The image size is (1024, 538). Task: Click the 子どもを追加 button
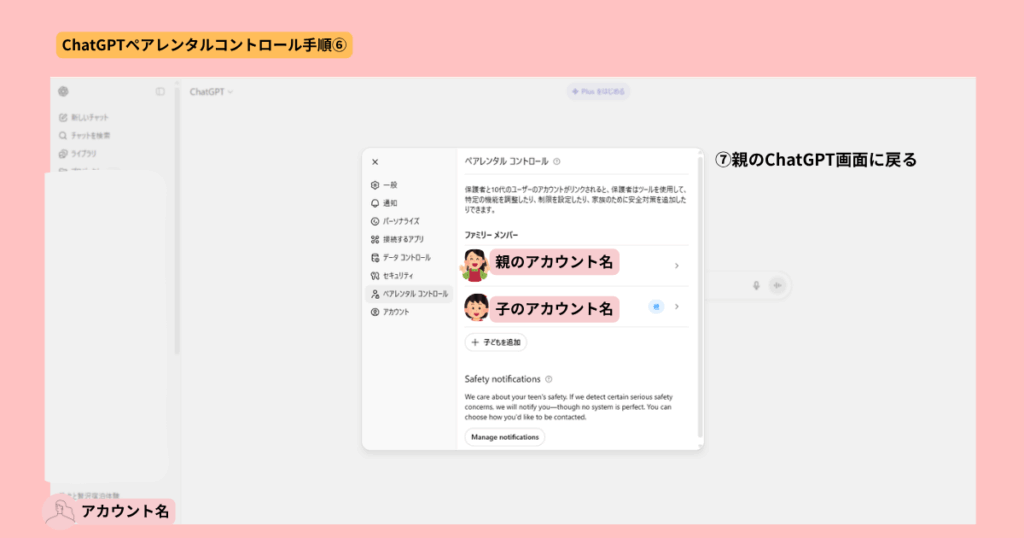(x=496, y=342)
